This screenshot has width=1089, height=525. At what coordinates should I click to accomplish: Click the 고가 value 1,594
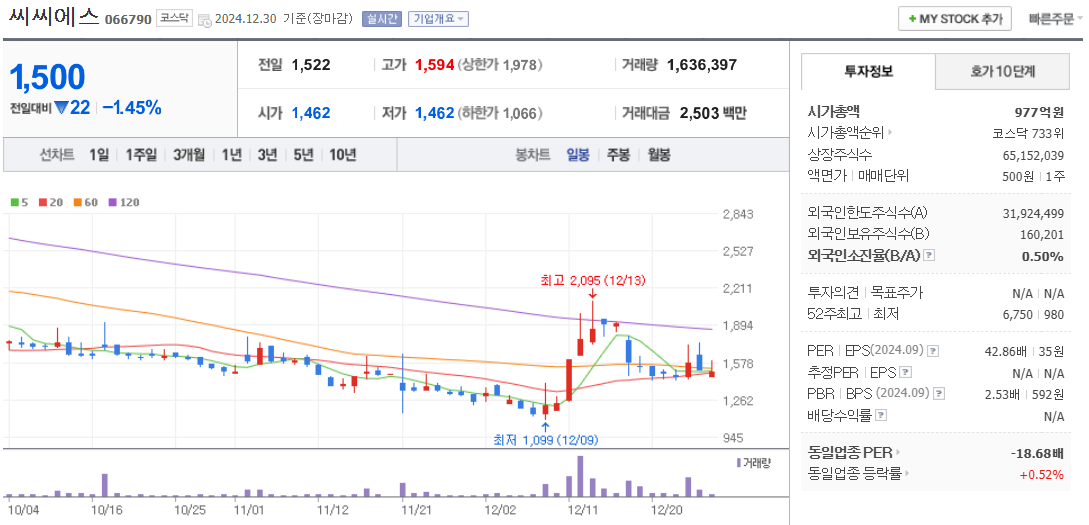point(434,65)
